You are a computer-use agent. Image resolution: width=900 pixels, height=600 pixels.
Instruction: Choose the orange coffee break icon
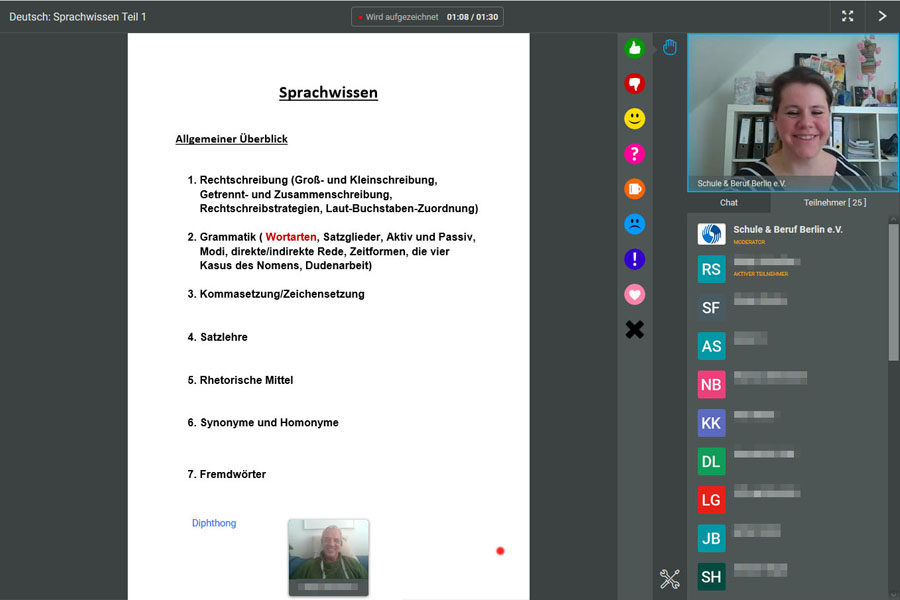(634, 189)
